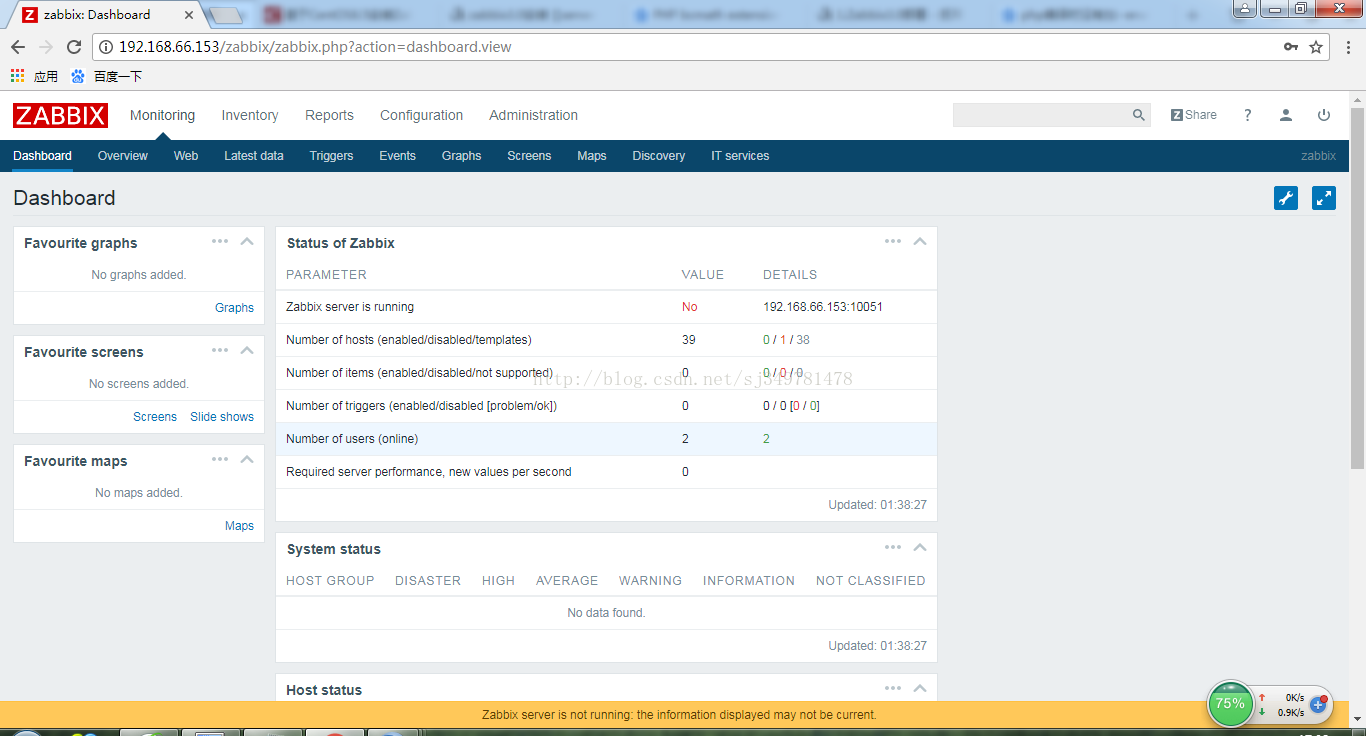1366x736 pixels.
Task: Collapse System status widget
Action: pos(920,547)
